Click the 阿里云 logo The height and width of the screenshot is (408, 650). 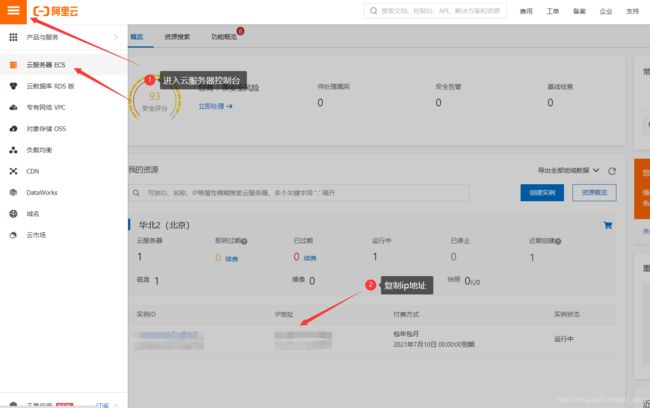coord(56,11)
